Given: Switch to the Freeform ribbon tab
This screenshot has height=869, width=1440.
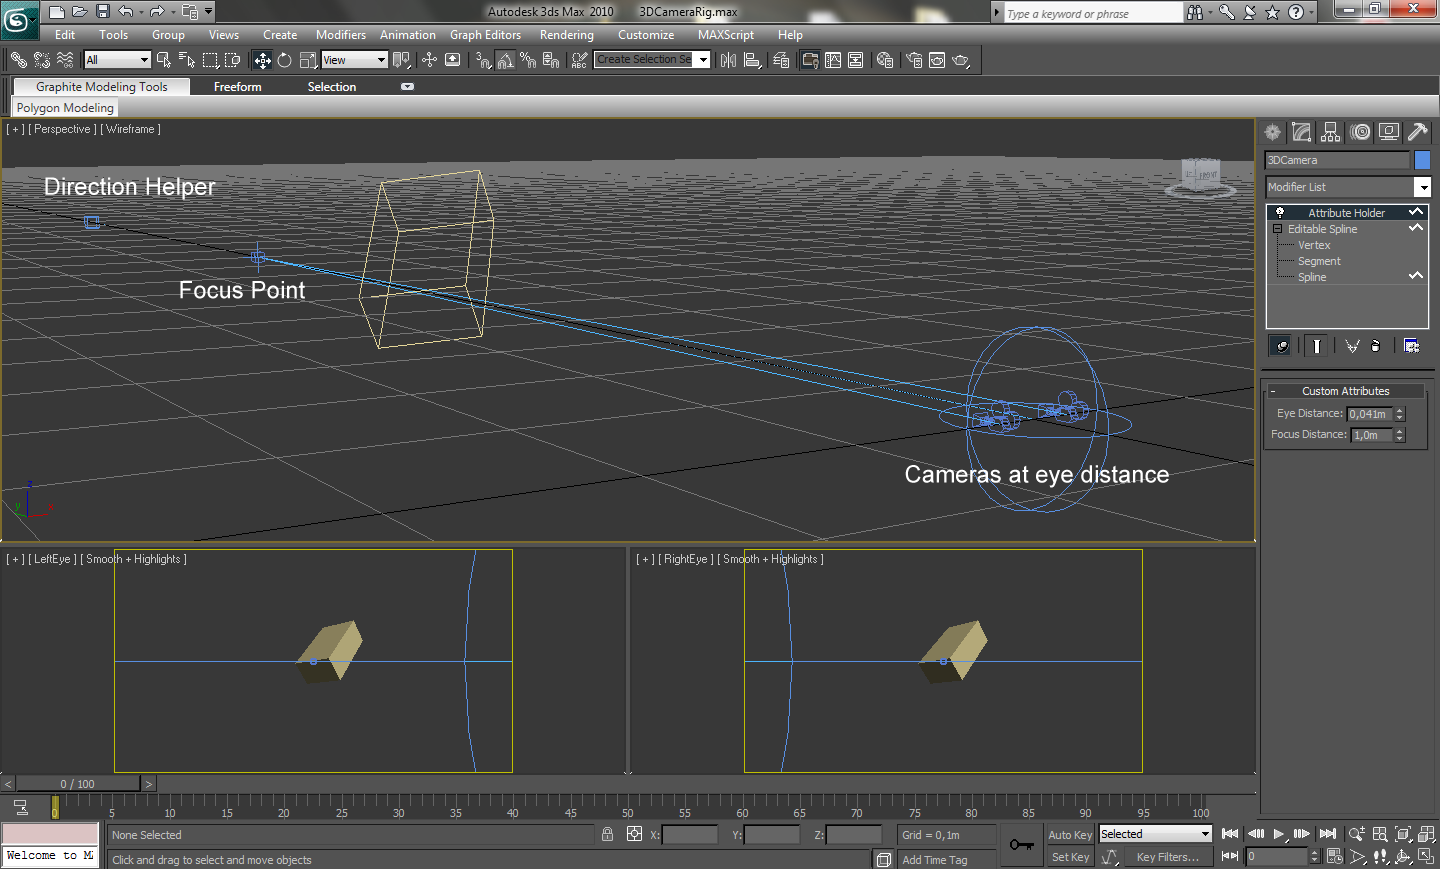Looking at the screenshot, I should (237, 87).
